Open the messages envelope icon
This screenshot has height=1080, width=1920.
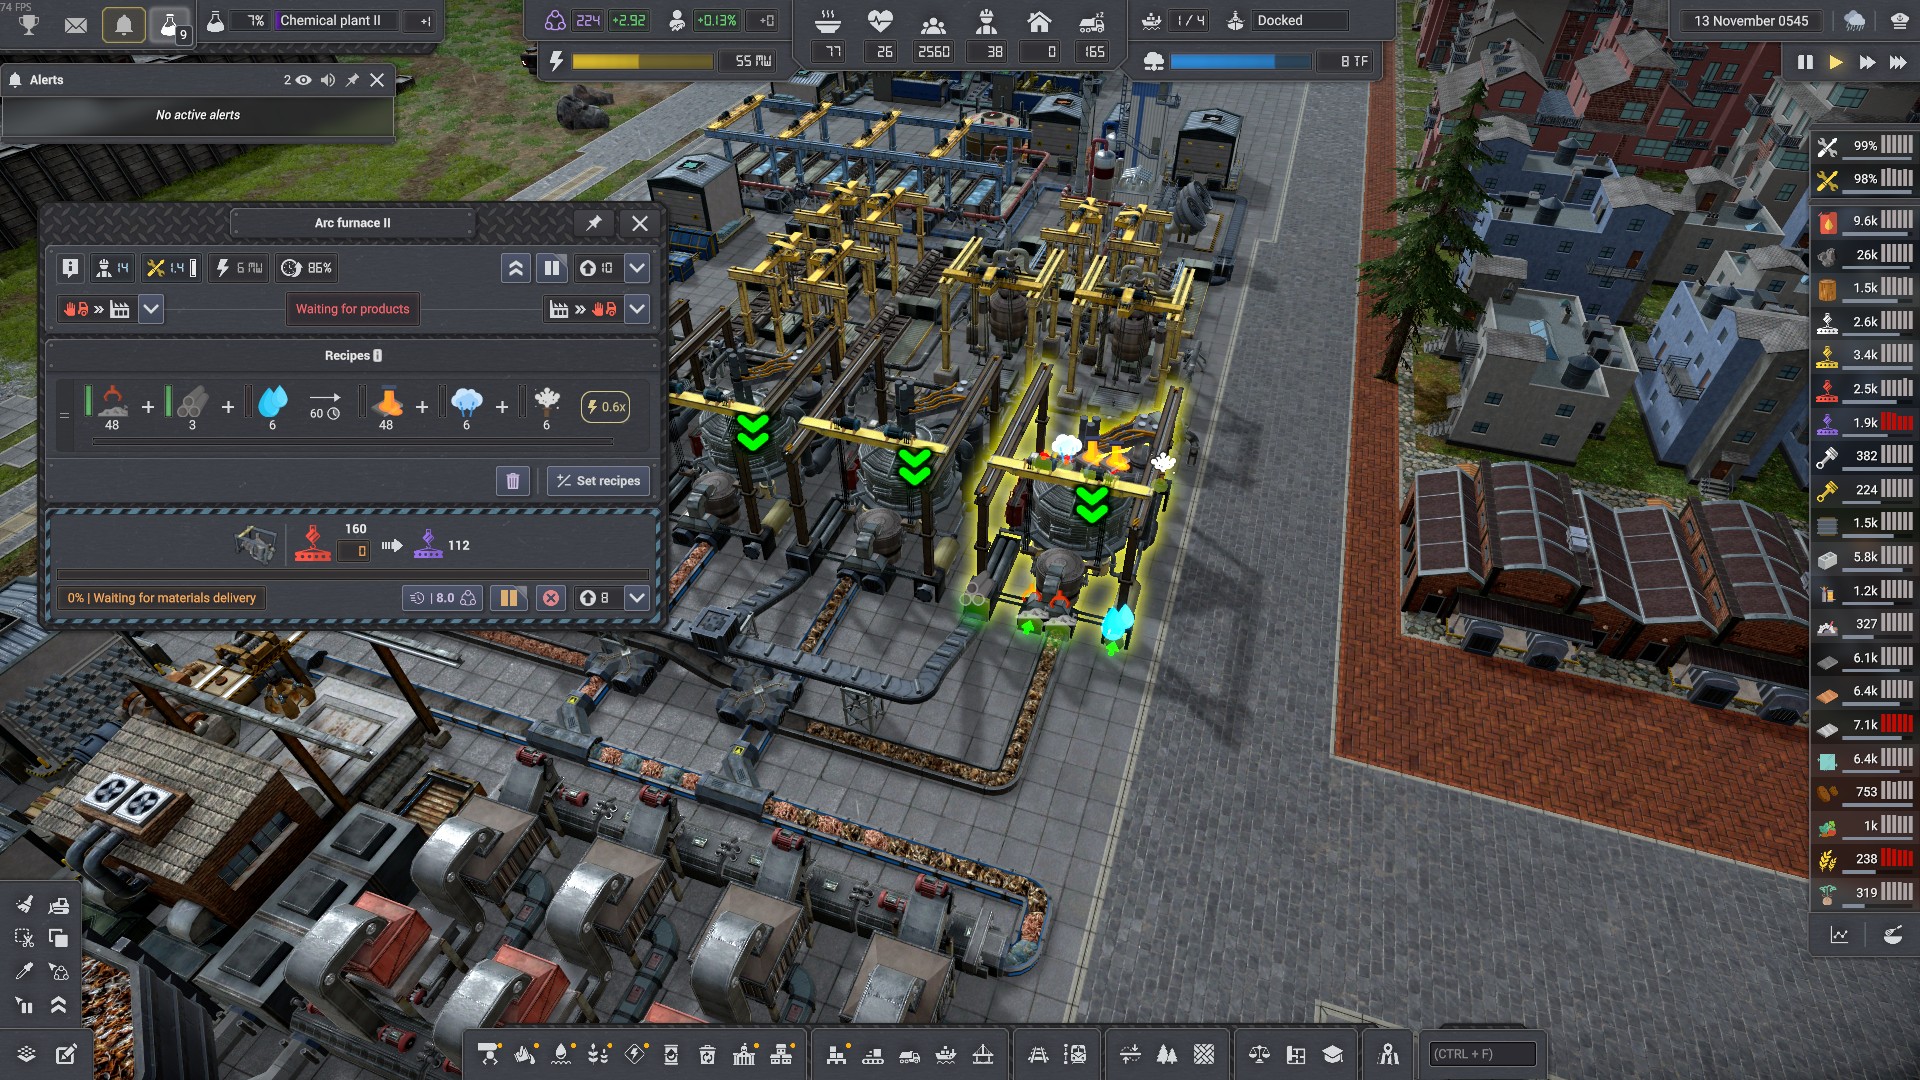pos(76,24)
